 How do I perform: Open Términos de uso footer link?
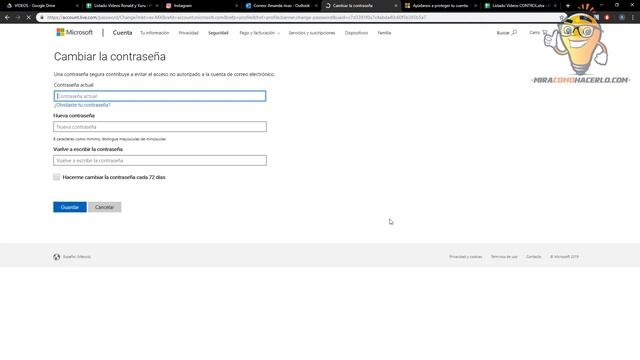pos(504,257)
